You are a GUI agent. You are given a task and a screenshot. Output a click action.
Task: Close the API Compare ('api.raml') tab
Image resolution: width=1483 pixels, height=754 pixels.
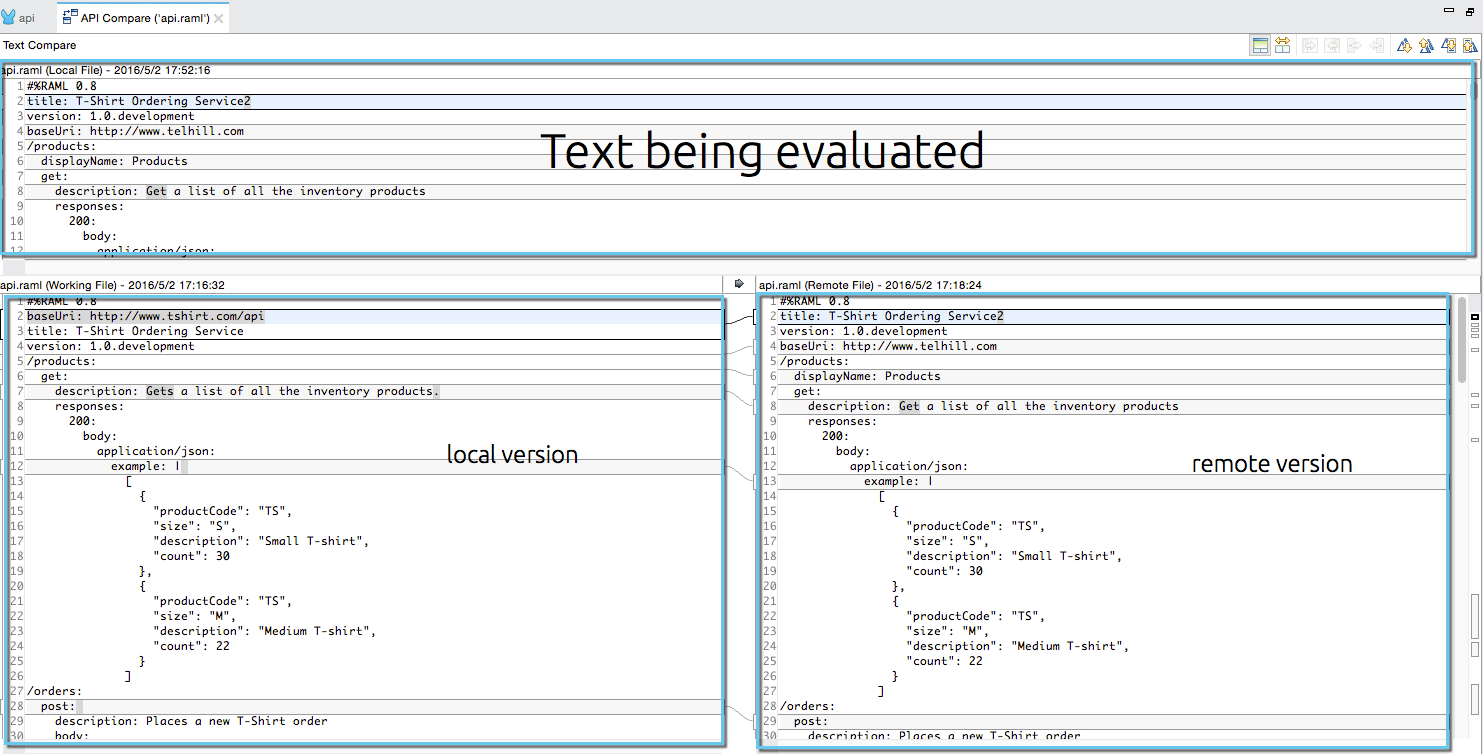point(221,16)
